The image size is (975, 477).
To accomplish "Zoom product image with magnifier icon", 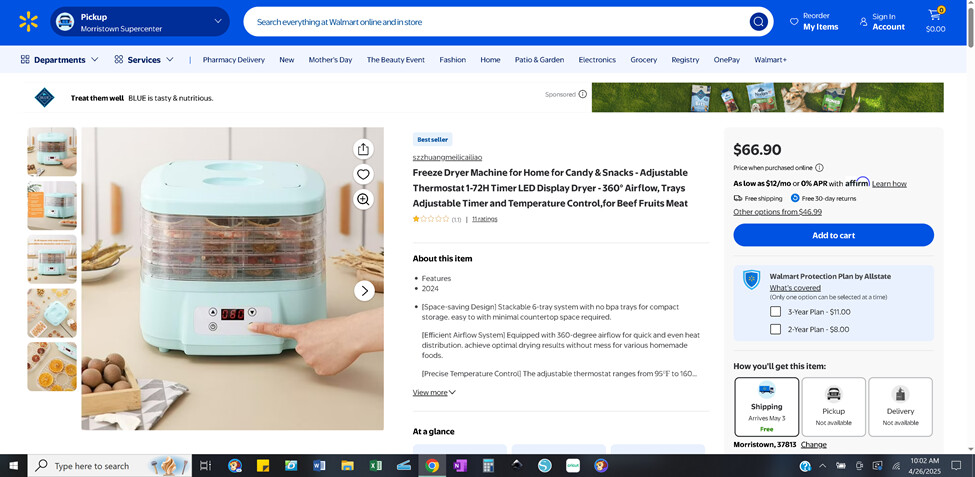I will [x=363, y=199].
